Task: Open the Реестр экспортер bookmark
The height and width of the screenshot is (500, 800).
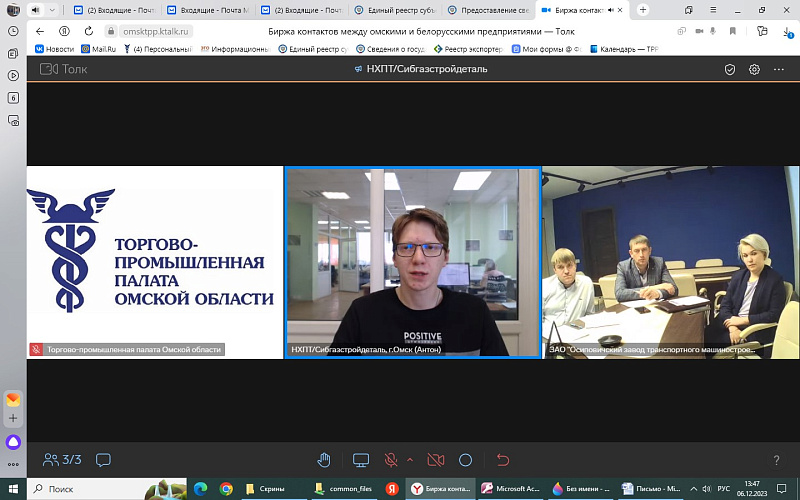Action: 468,49
